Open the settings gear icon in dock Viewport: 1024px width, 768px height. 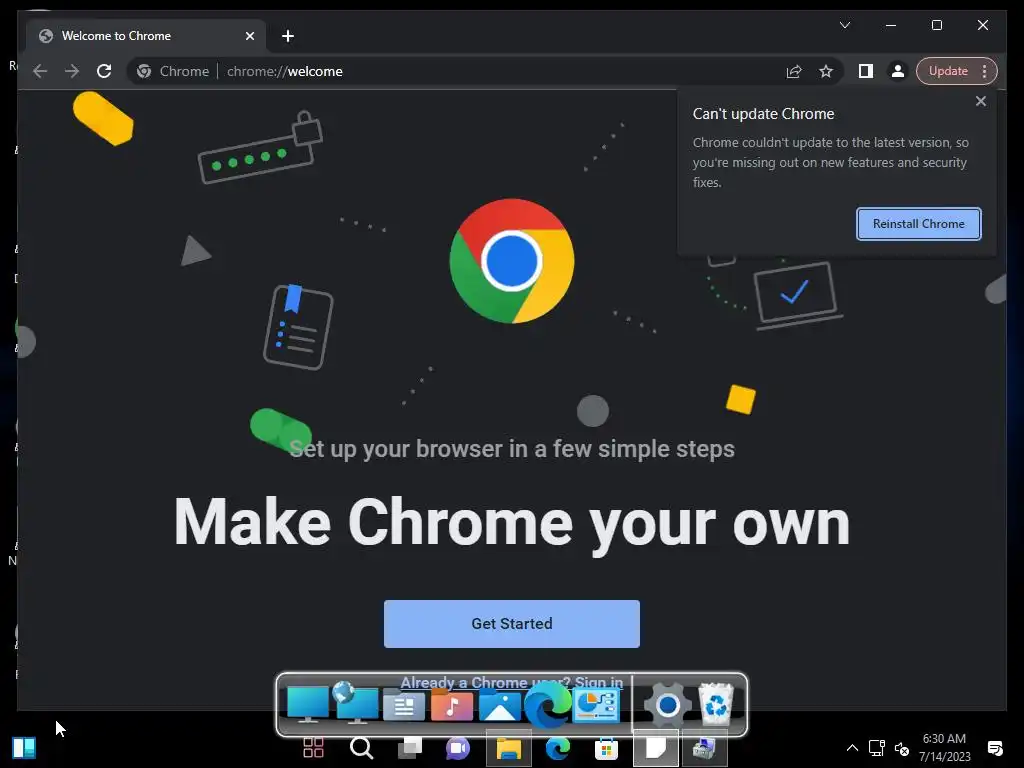pyautogui.click(x=667, y=705)
